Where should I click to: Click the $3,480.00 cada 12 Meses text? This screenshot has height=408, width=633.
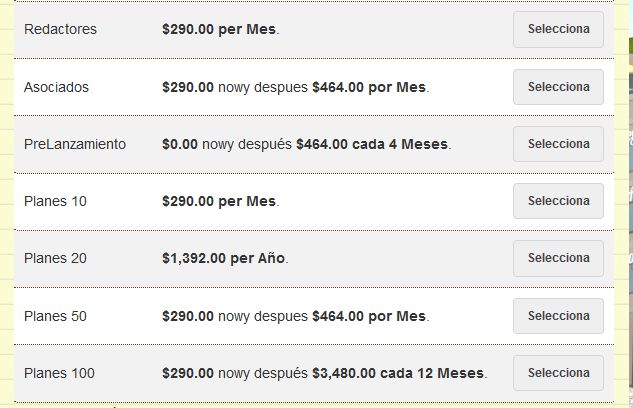click(398, 373)
